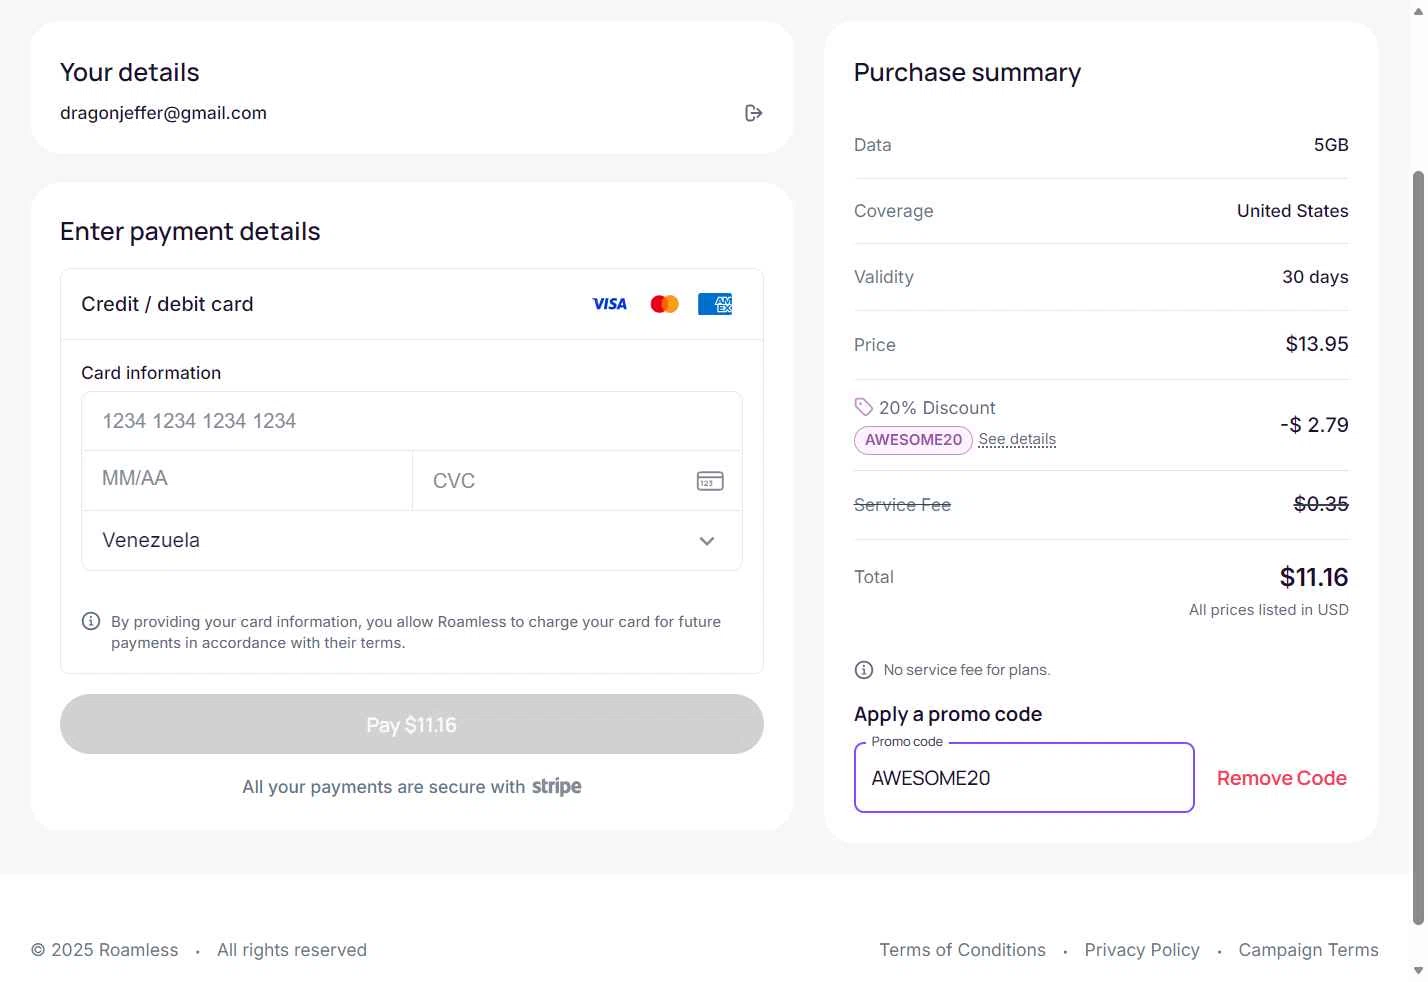The width and height of the screenshot is (1428, 982).
Task: Open the Venezuela country dropdown
Action: point(412,541)
